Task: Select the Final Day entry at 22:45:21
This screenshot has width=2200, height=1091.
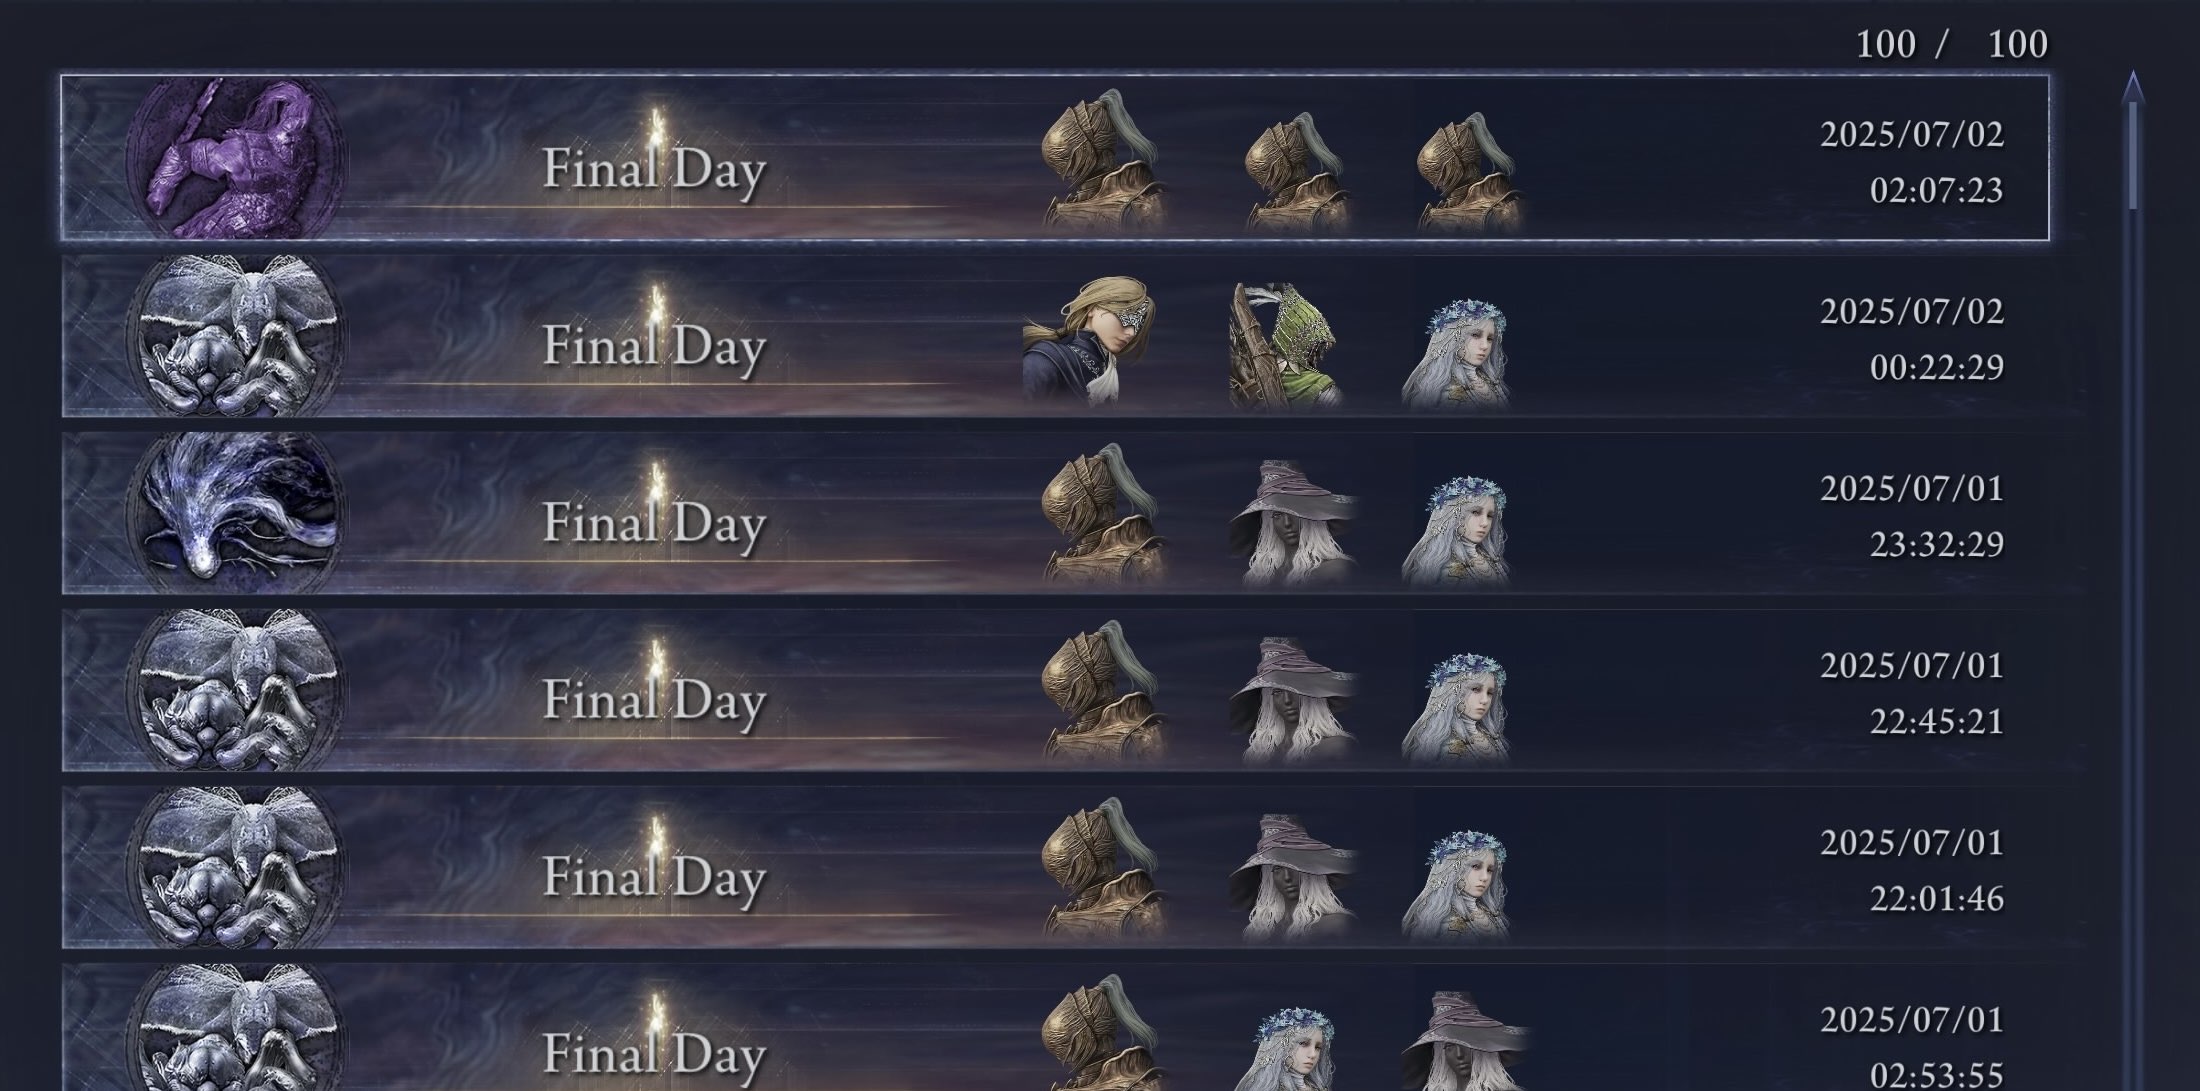Action: [1055, 689]
